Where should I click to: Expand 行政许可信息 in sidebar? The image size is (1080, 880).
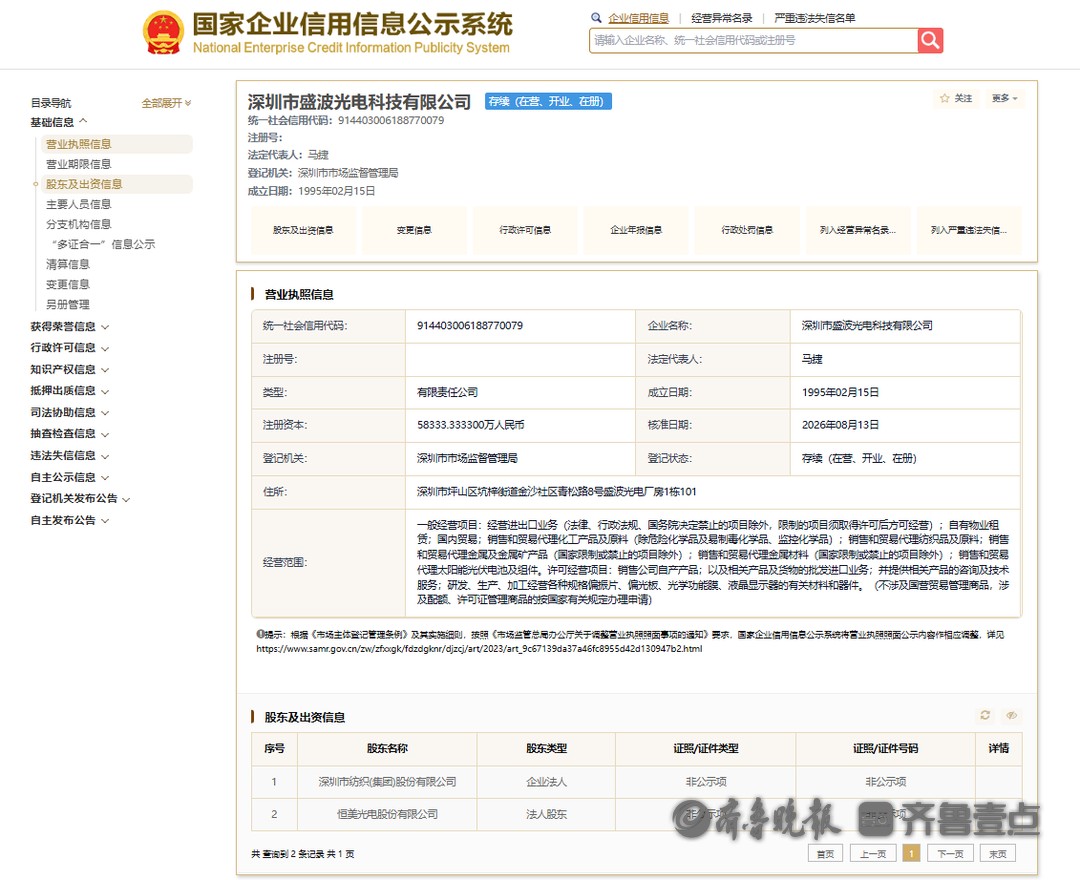(70, 348)
